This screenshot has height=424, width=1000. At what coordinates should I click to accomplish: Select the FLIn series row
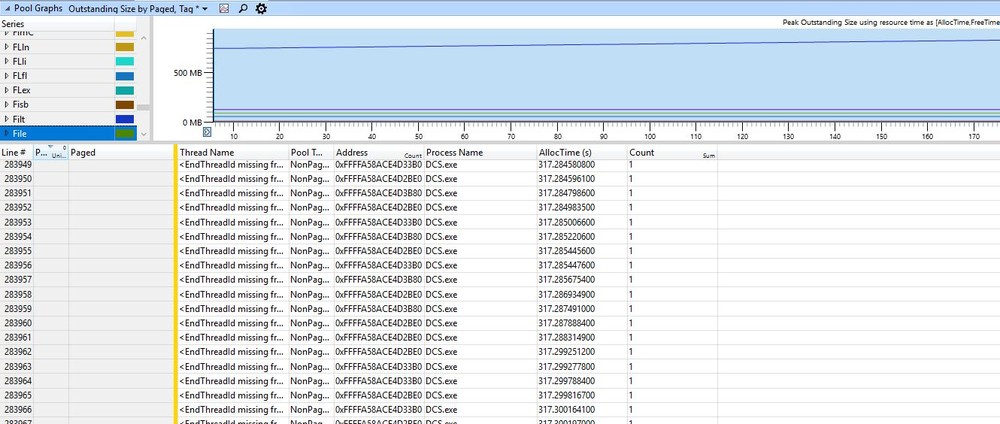[x=68, y=47]
